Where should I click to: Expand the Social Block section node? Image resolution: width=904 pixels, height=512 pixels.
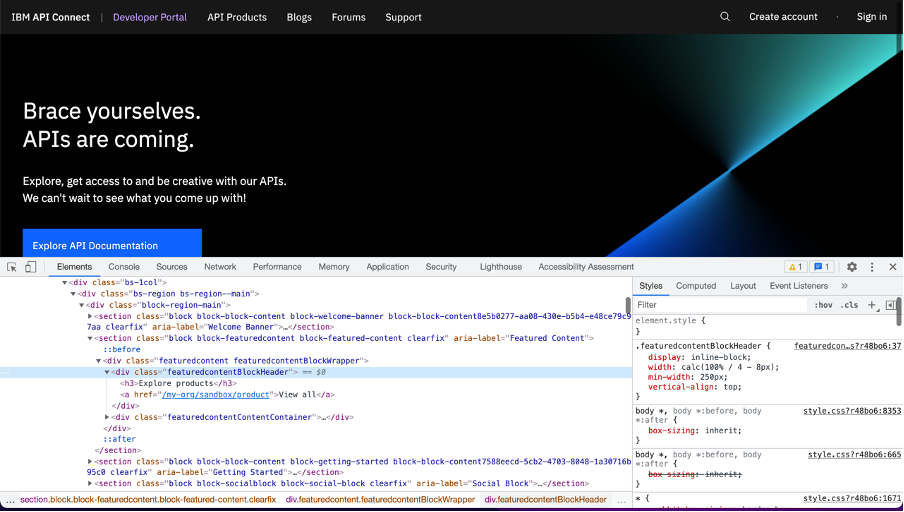(x=90, y=484)
